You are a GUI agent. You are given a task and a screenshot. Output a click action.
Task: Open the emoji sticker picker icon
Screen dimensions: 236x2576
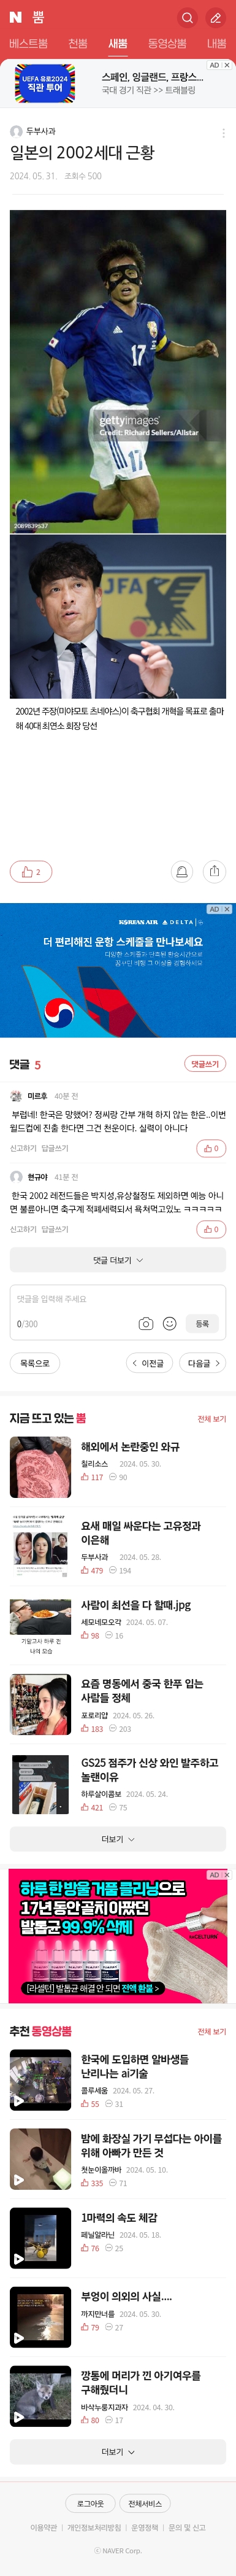(169, 1323)
